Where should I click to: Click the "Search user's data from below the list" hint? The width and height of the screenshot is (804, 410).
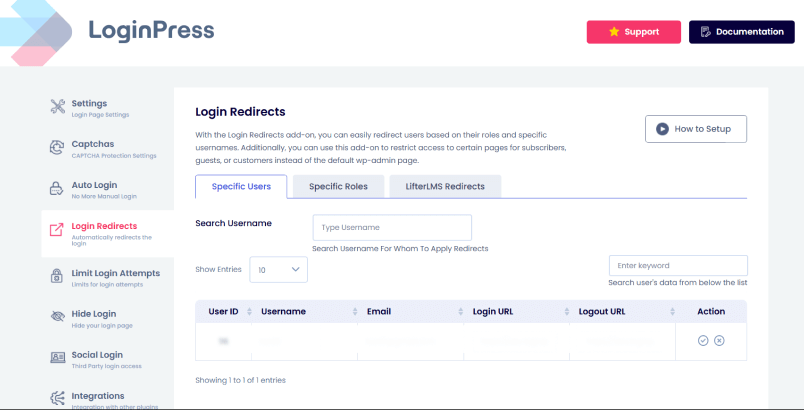tap(677, 282)
